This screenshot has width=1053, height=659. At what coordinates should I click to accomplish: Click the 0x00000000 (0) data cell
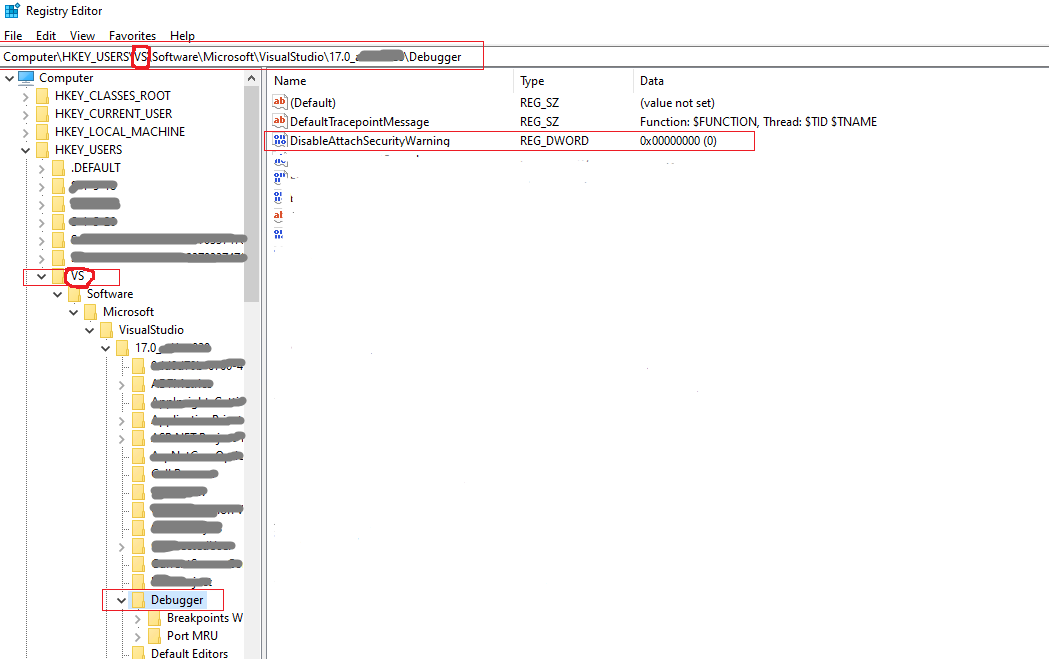[678, 140]
